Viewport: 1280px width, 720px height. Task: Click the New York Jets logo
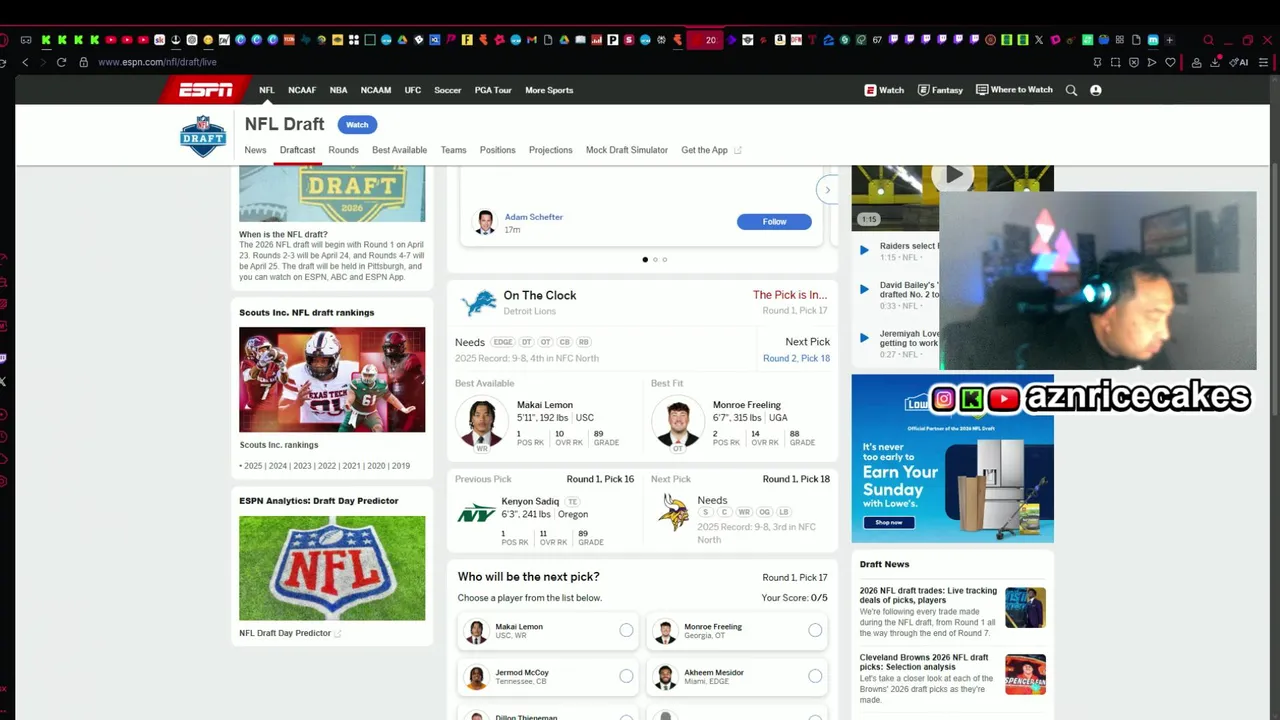coord(477,514)
